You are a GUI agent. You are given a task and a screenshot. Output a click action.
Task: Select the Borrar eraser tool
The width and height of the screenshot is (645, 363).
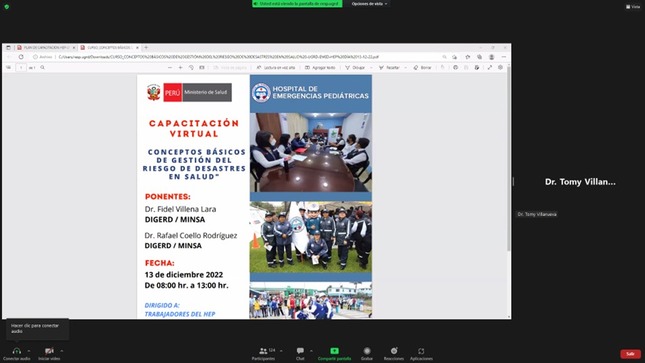coord(422,67)
